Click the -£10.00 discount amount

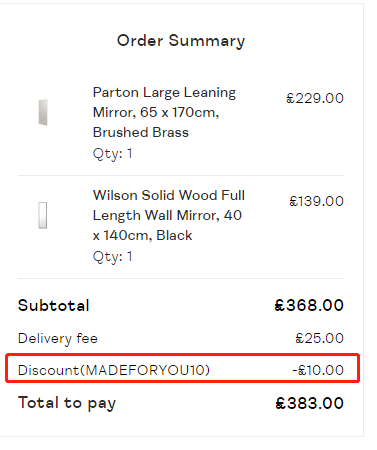click(318, 370)
